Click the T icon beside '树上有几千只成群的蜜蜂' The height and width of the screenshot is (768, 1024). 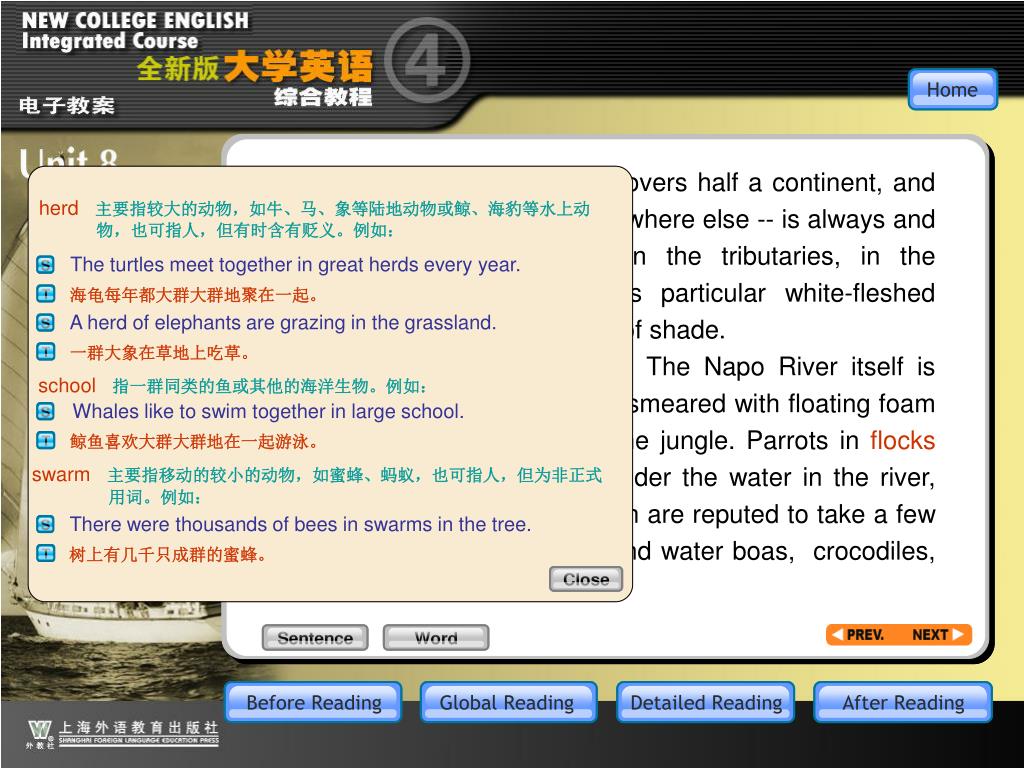(45, 553)
